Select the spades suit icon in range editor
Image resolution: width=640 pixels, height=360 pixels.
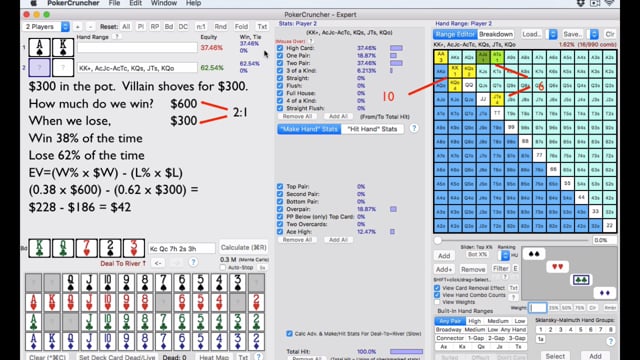533,254
